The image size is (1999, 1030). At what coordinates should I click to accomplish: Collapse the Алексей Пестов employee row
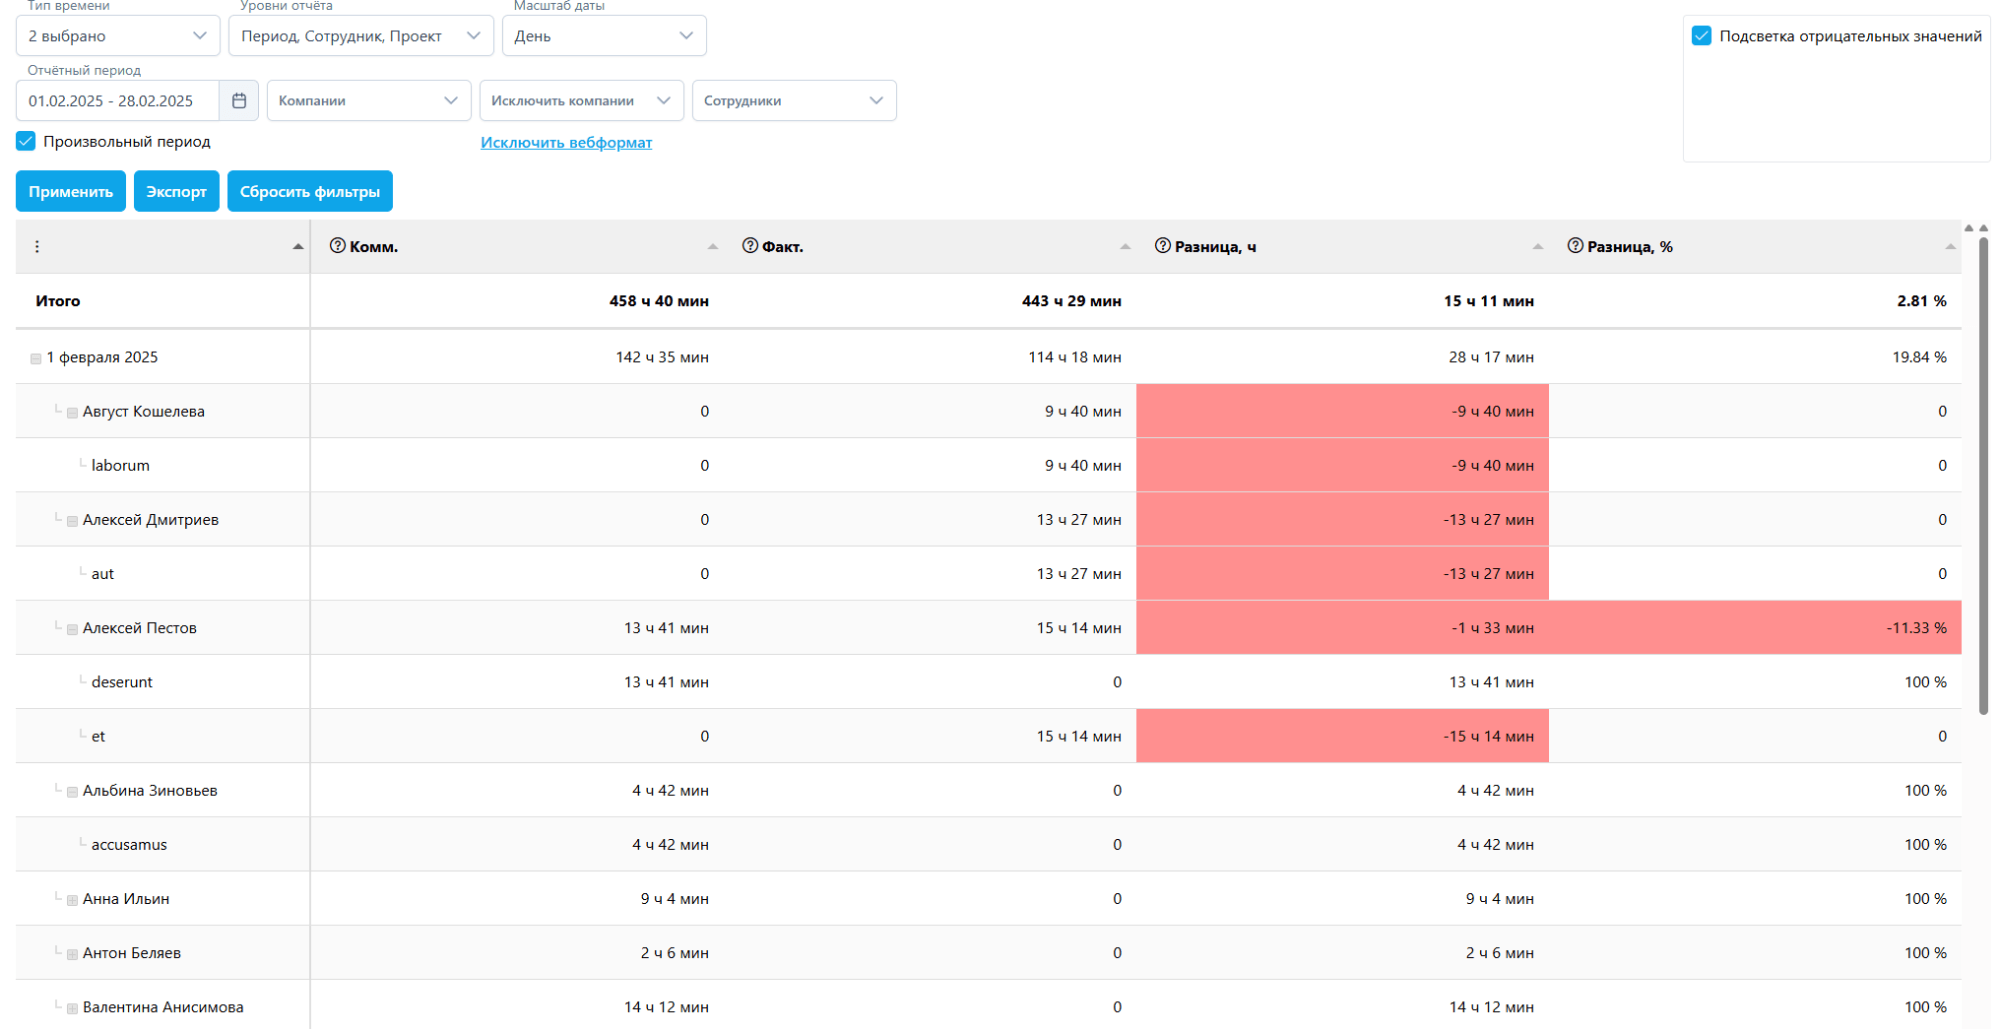pyautogui.click(x=72, y=629)
